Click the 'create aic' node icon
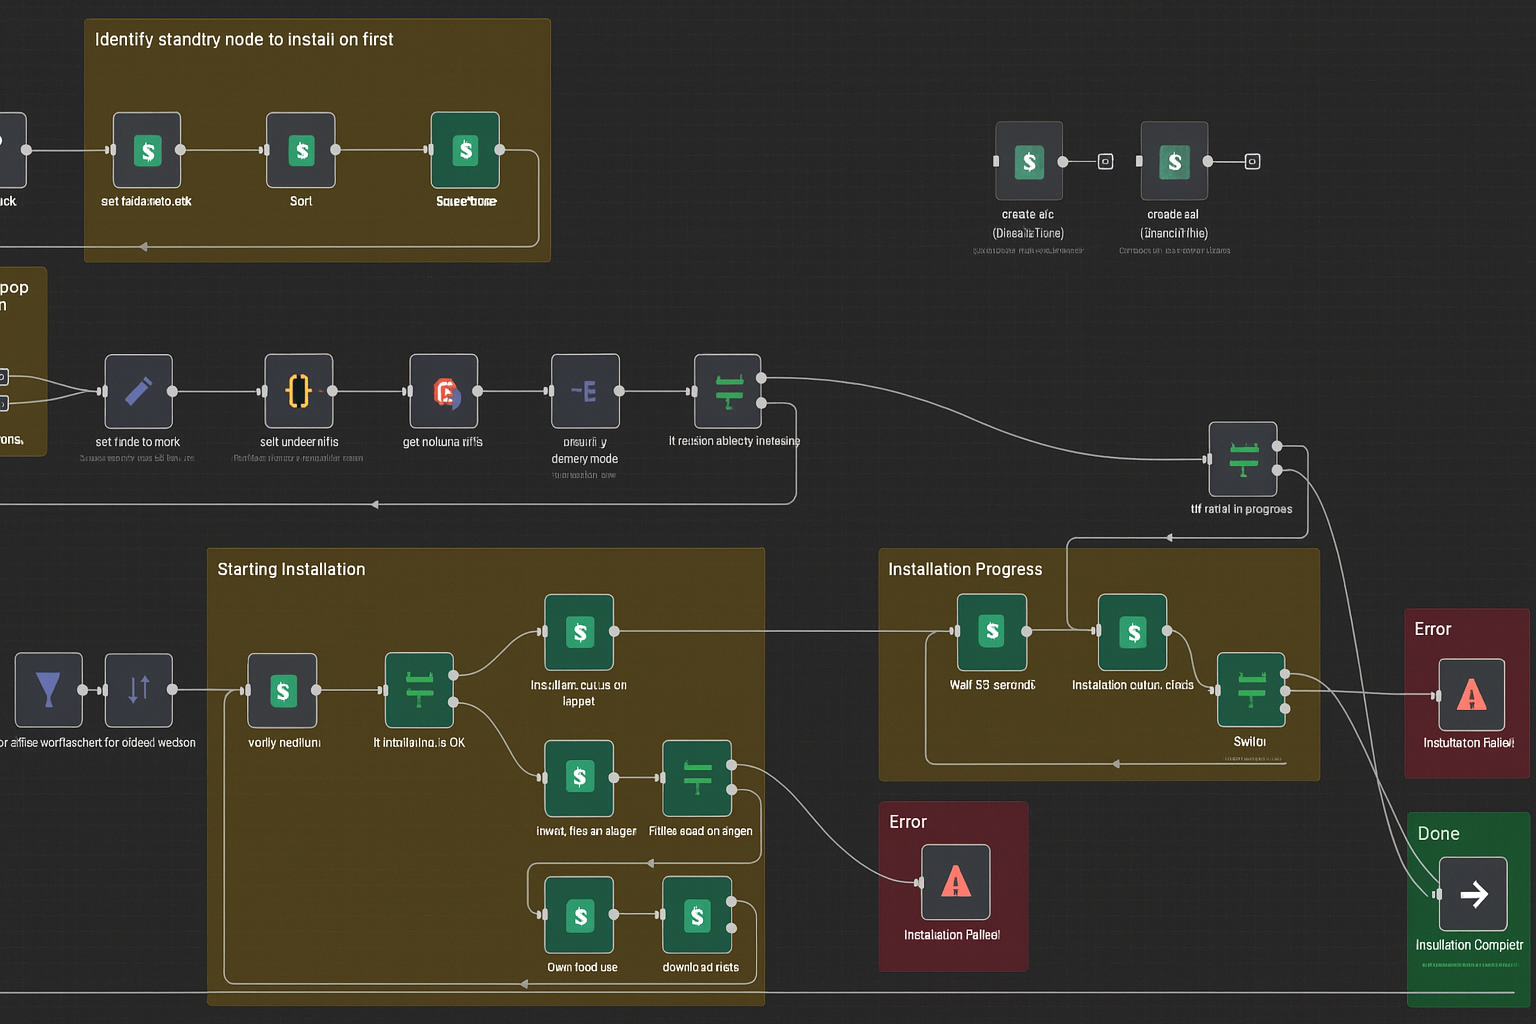This screenshot has width=1536, height=1024. (1029, 161)
